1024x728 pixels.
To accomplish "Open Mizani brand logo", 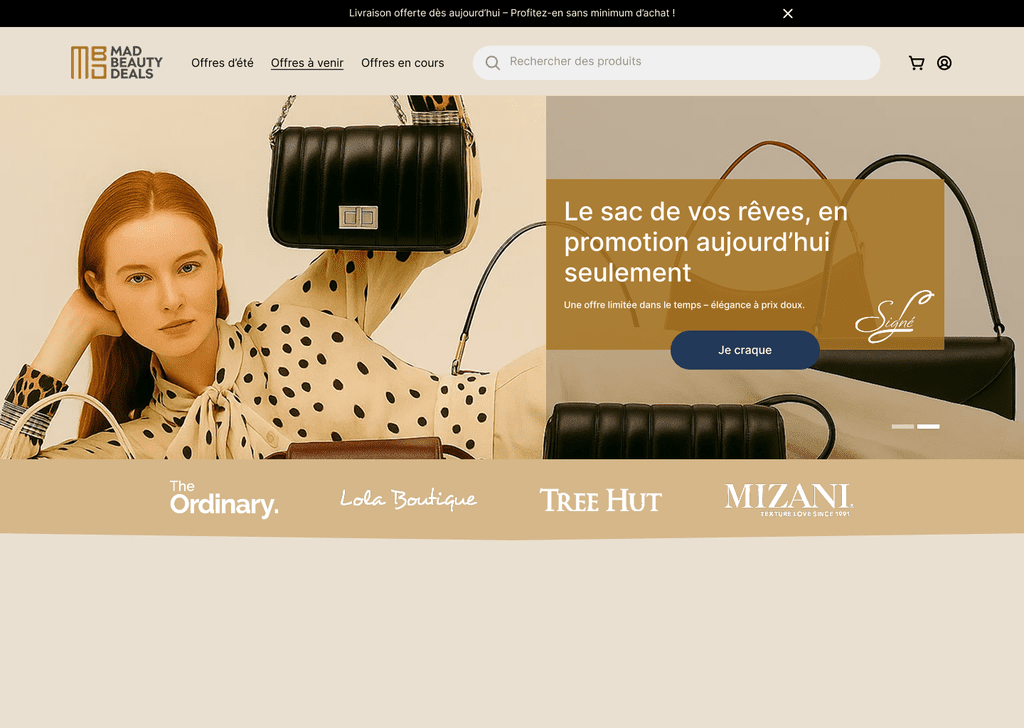I will pyautogui.click(x=789, y=499).
